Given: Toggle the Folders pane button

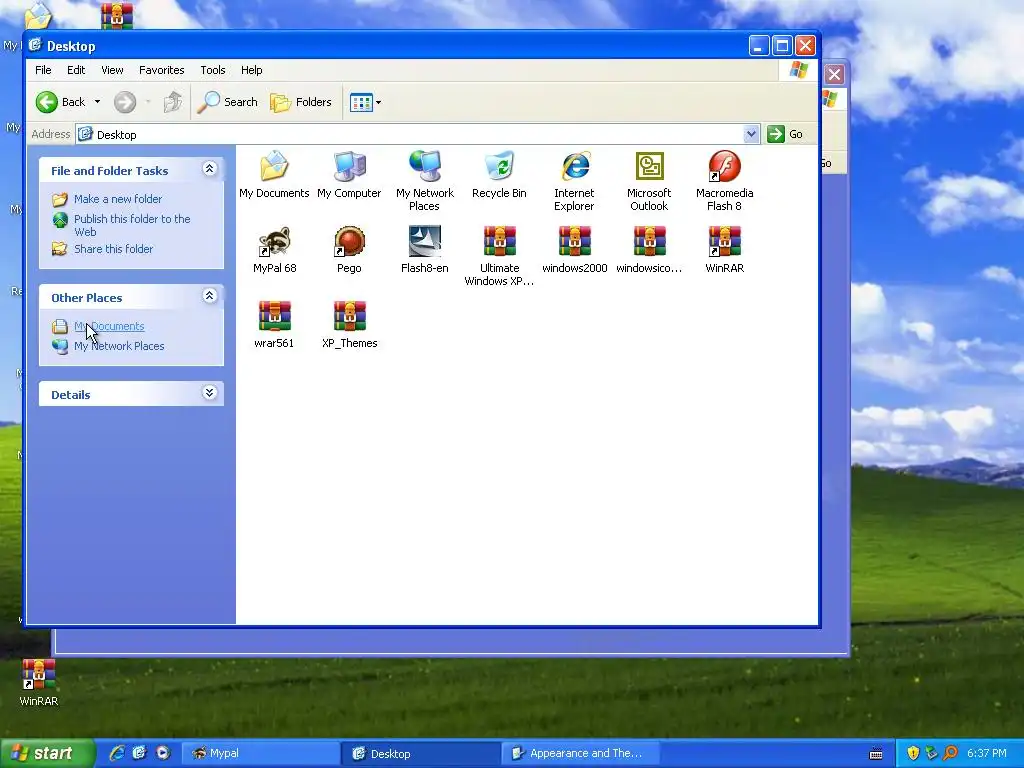Looking at the screenshot, I should (x=301, y=102).
